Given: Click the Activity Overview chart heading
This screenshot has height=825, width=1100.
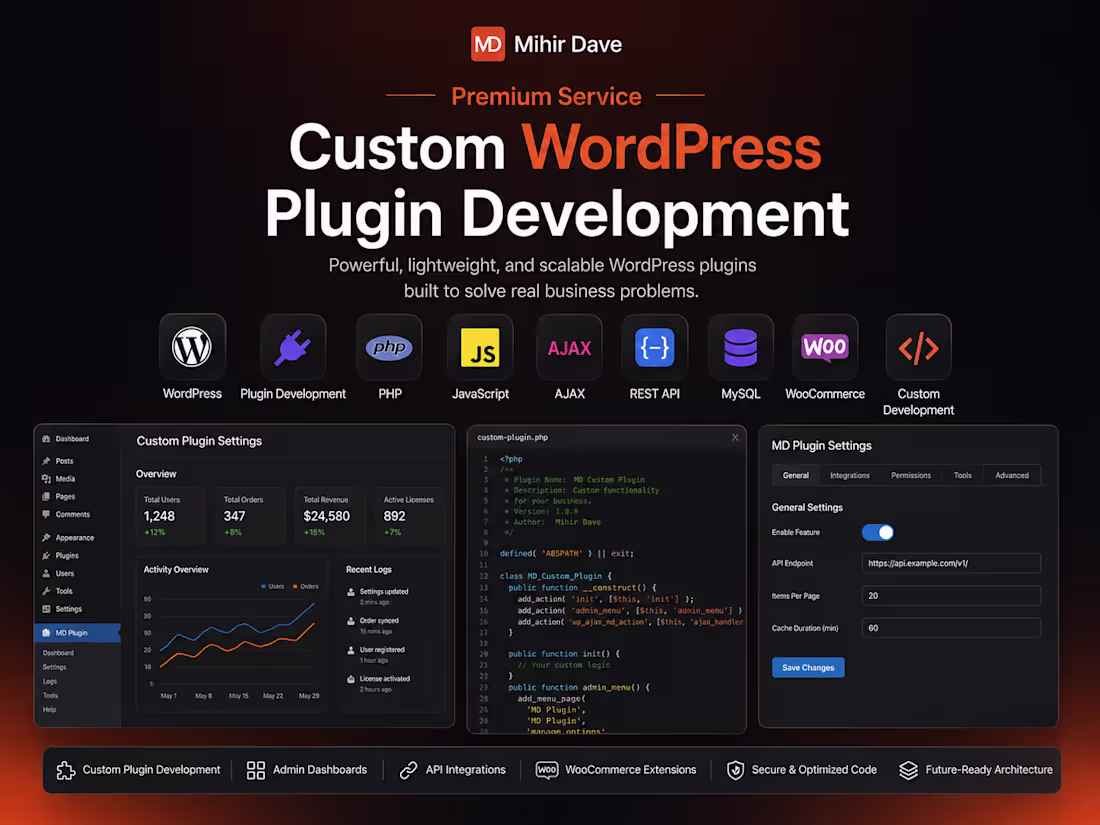Looking at the screenshot, I should click(x=176, y=570).
